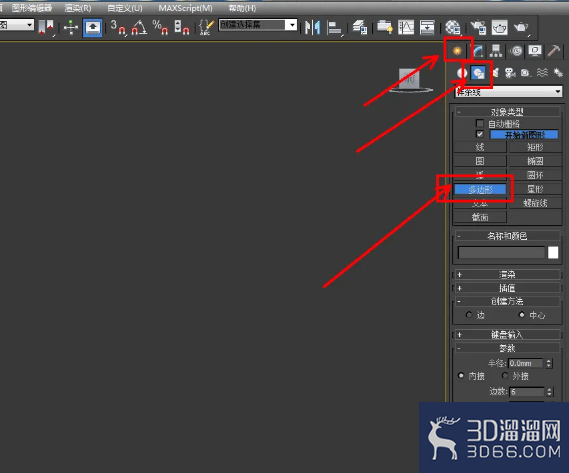Select the Lights category icon
569x473 pixels.
(495, 73)
